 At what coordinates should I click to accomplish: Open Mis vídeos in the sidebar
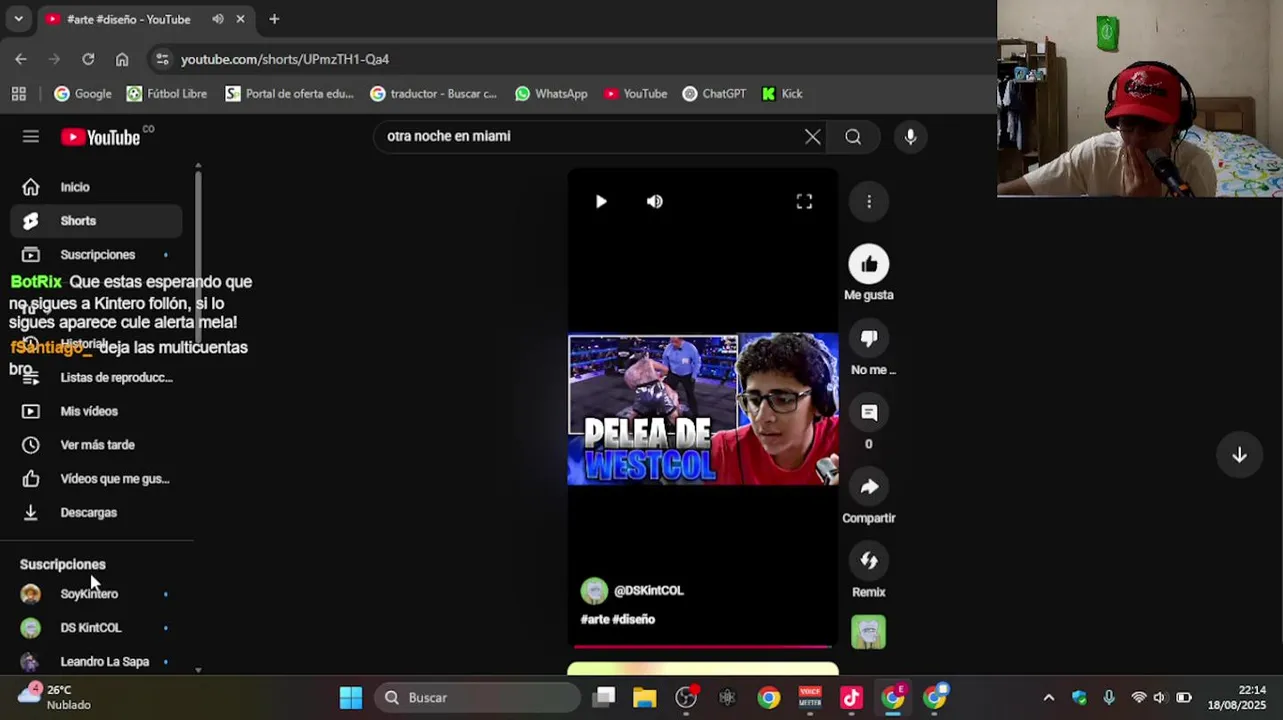[97, 411]
